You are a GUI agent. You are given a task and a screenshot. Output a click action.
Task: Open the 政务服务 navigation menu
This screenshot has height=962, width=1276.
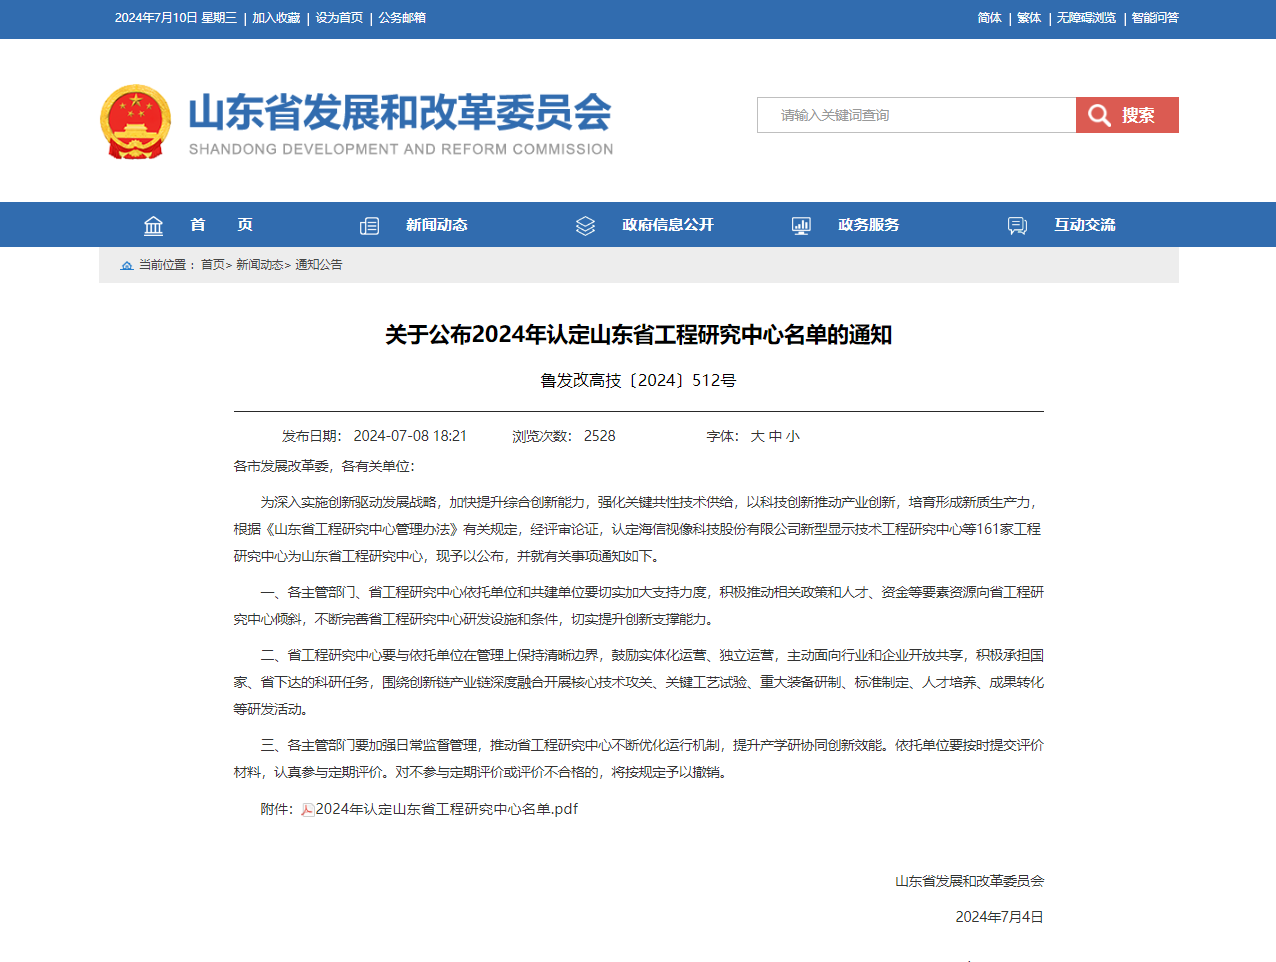(868, 225)
